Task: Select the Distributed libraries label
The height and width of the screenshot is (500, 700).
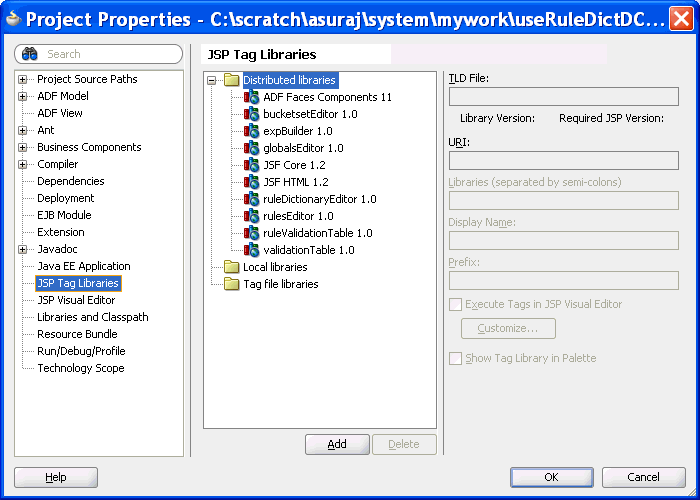Action: pos(289,80)
